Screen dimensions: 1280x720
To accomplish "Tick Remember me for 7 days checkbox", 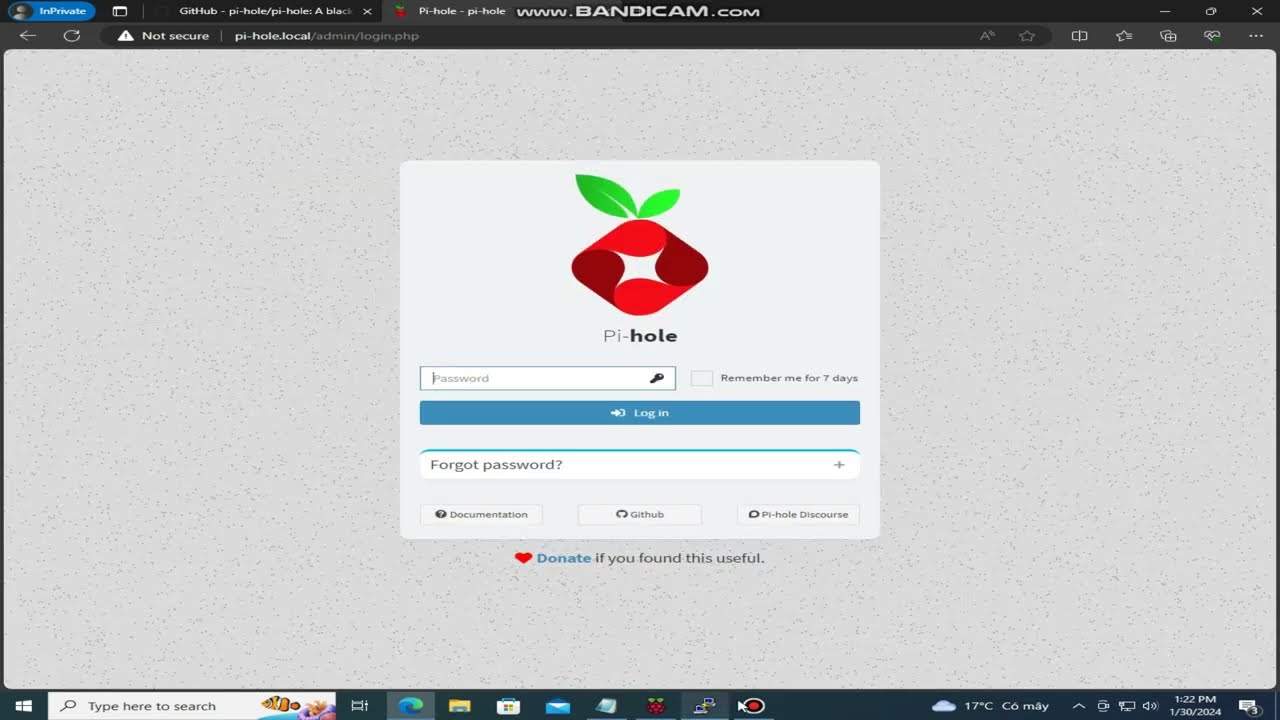I will 702,378.
